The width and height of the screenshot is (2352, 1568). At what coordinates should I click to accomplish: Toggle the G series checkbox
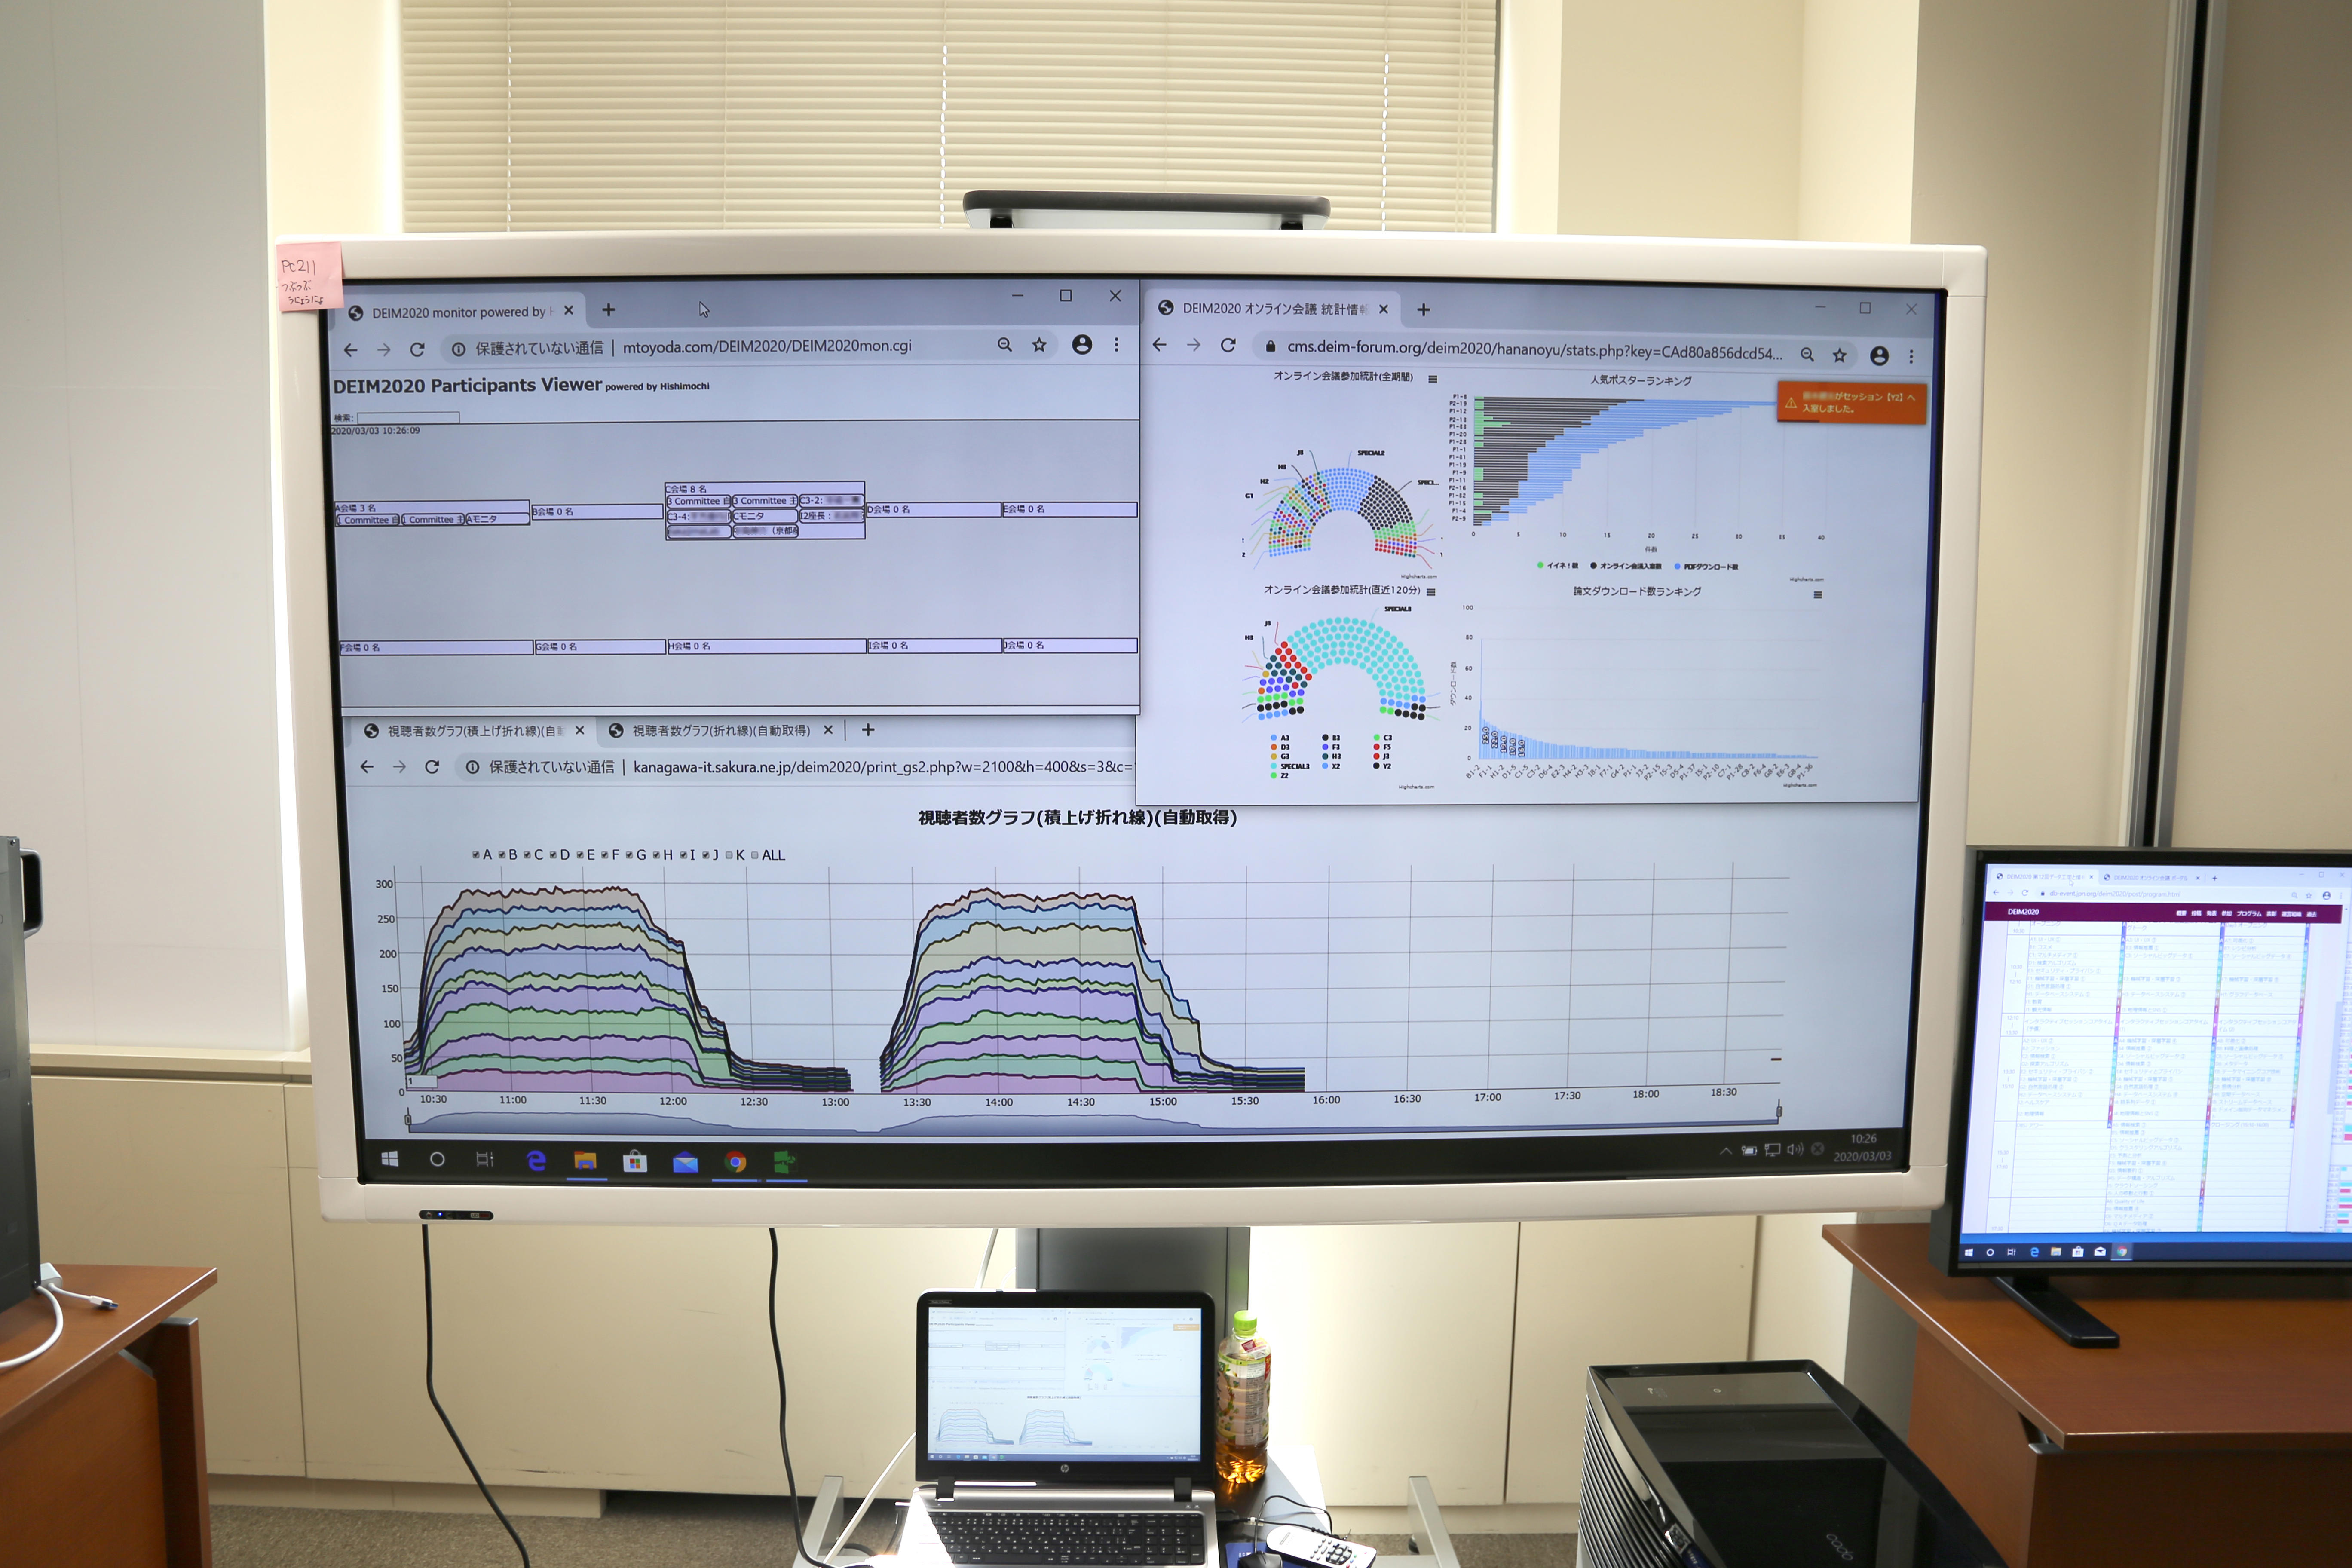(629, 855)
